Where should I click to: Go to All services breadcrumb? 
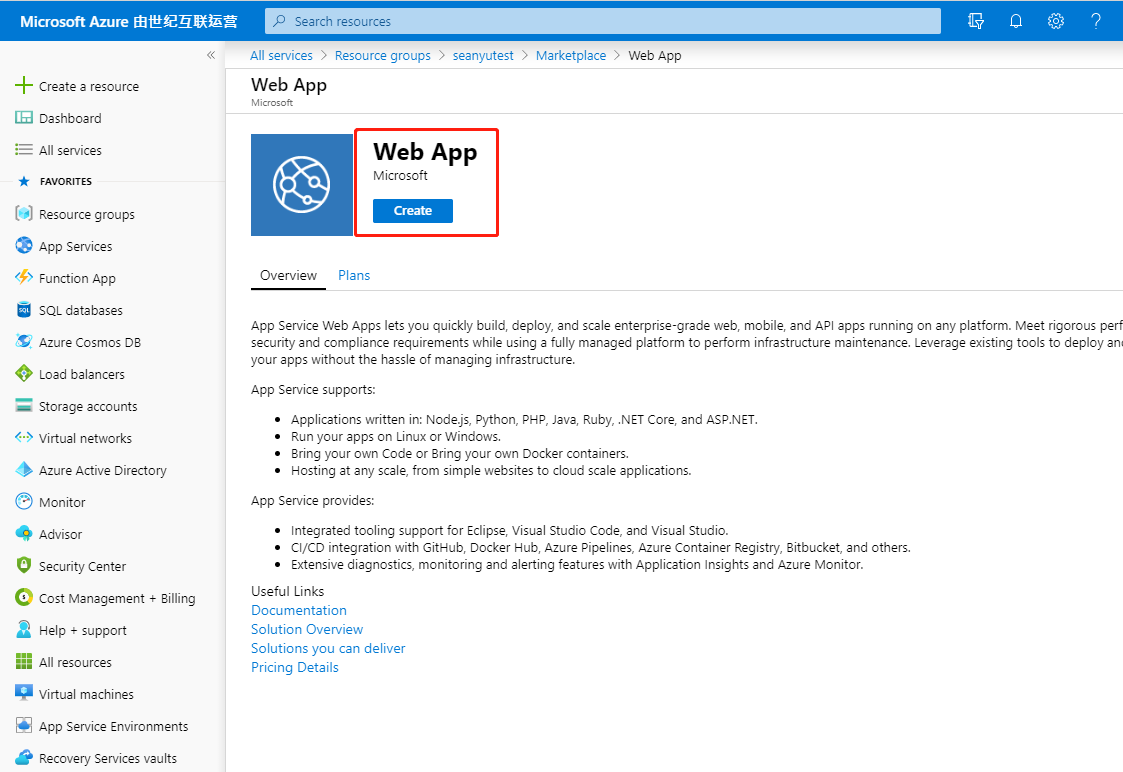click(281, 55)
